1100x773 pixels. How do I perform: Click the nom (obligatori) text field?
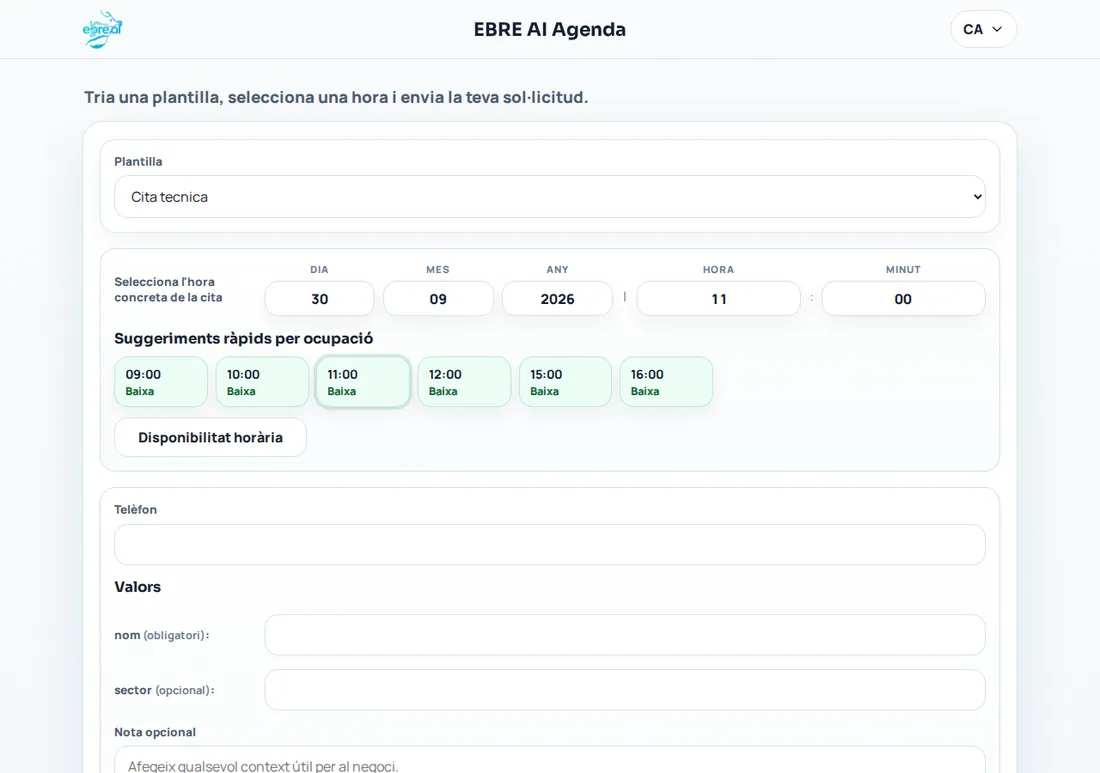[624, 635]
